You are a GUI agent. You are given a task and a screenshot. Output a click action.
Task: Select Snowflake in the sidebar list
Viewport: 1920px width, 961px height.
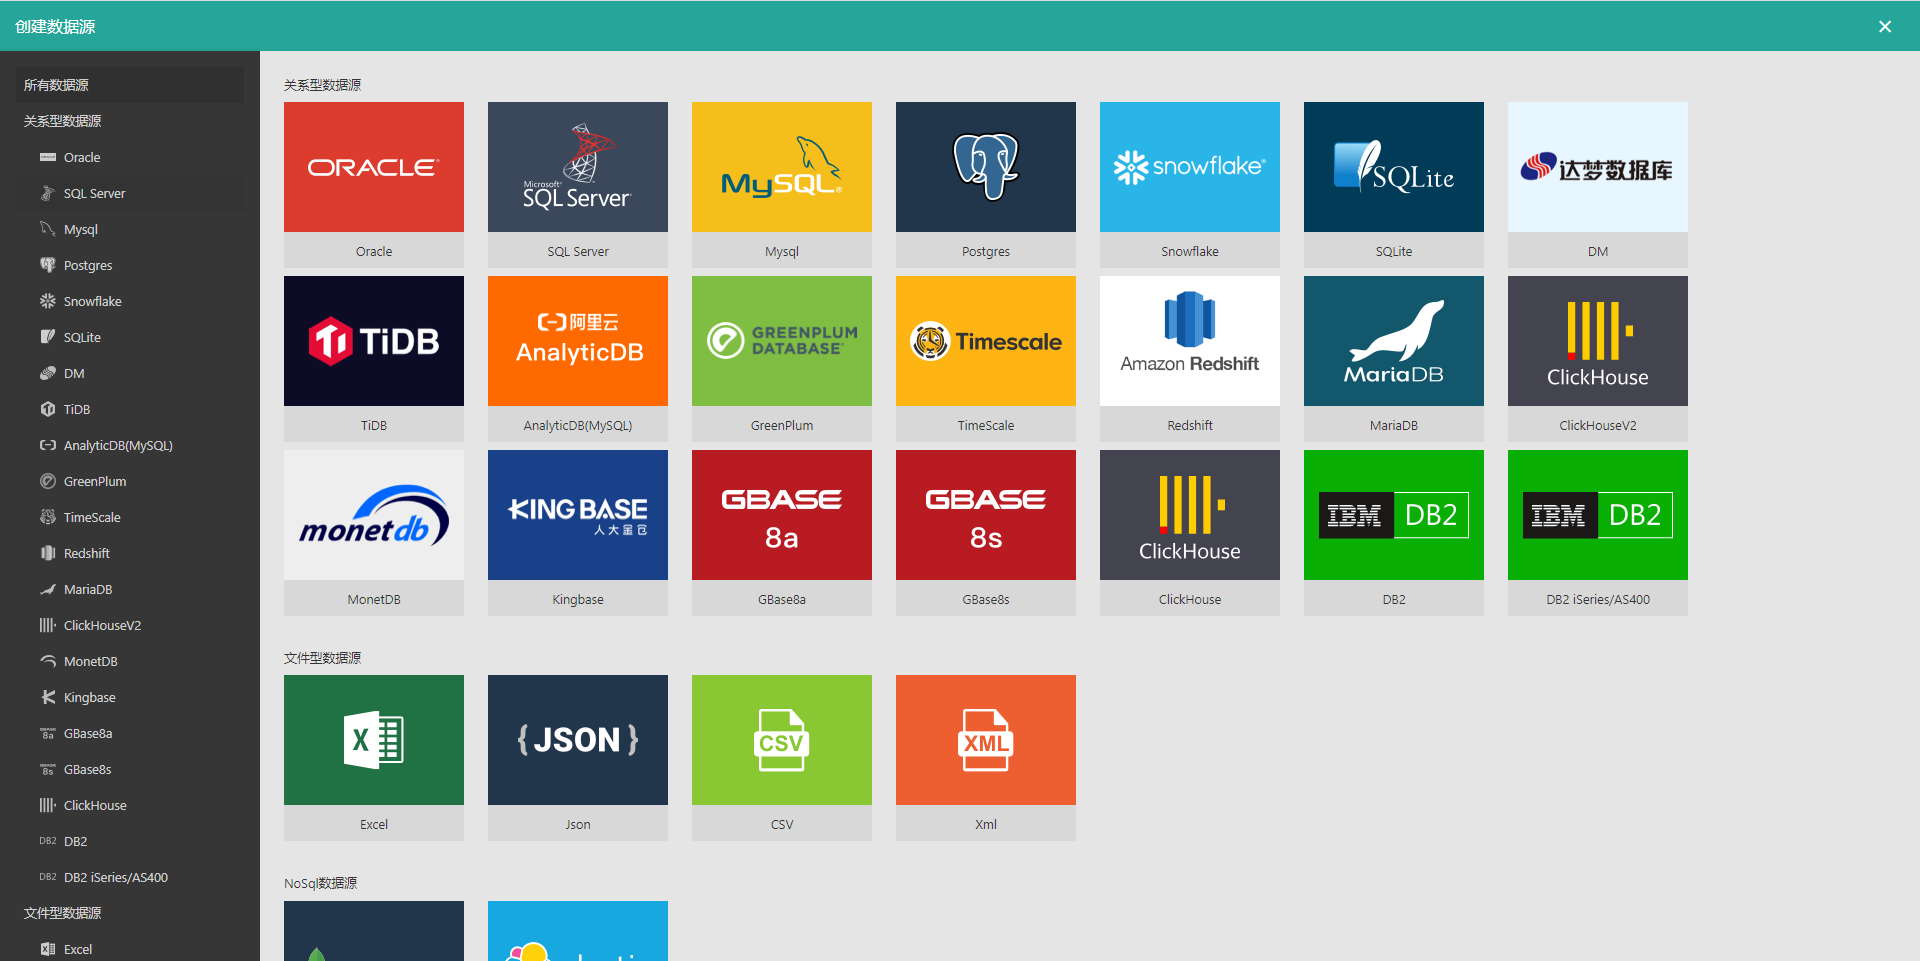pyautogui.click(x=130, y=301)
